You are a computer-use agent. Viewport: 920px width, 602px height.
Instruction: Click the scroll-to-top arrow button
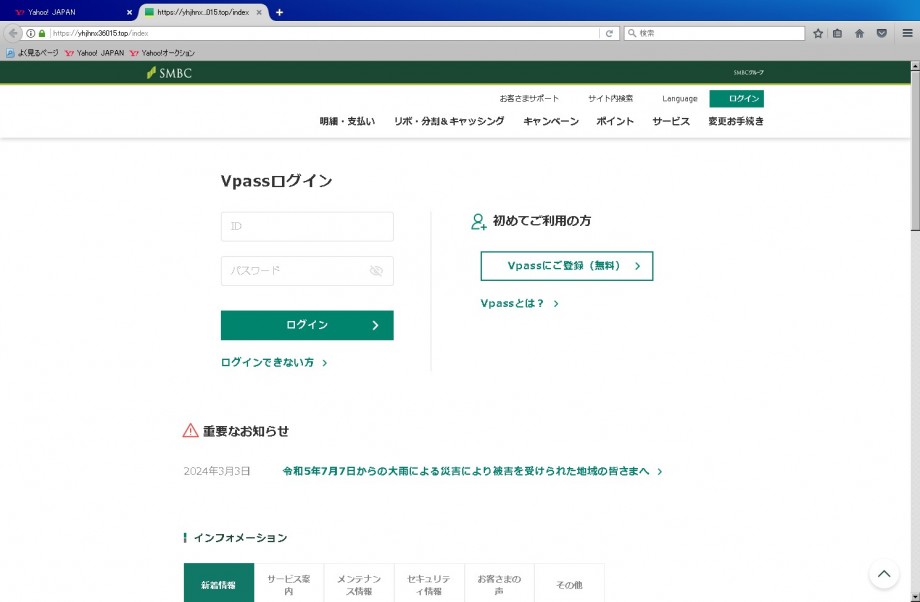coord(884,574)
